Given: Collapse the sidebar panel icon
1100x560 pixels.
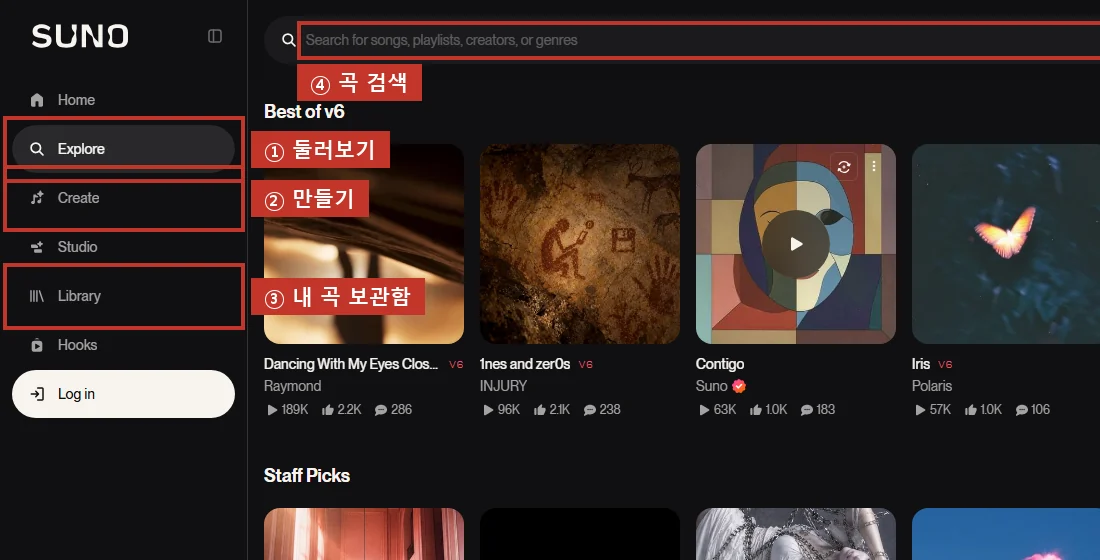Looking at the screenshot, I should coord(215,36).
